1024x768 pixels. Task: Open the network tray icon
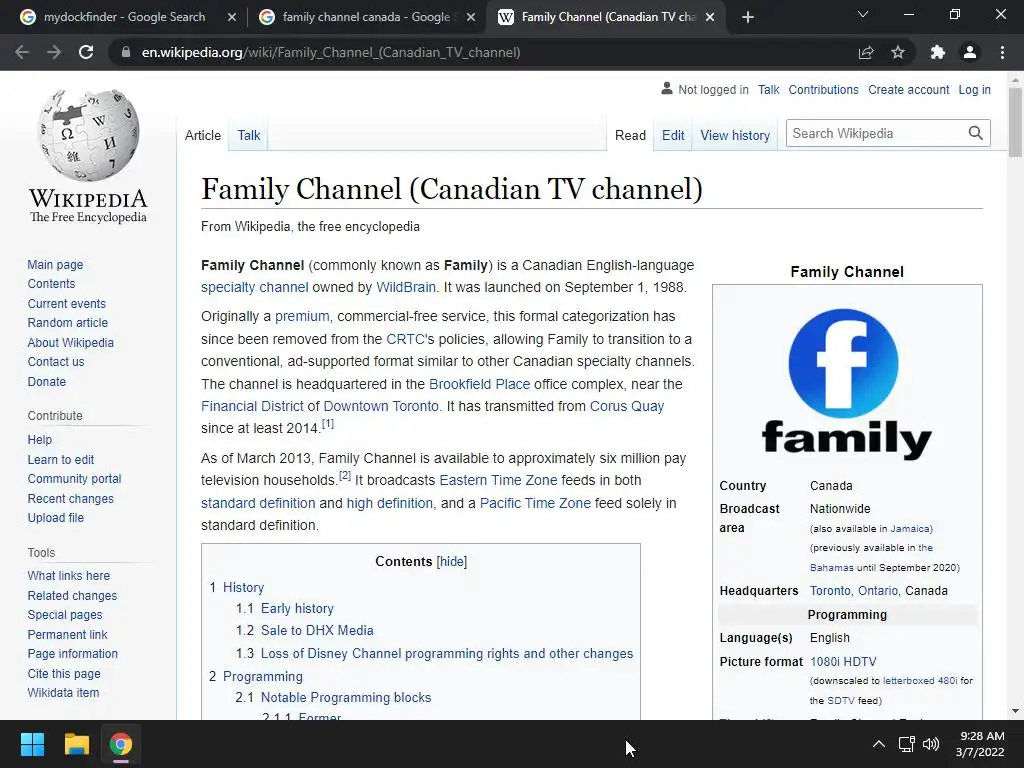tap(906, 744)
